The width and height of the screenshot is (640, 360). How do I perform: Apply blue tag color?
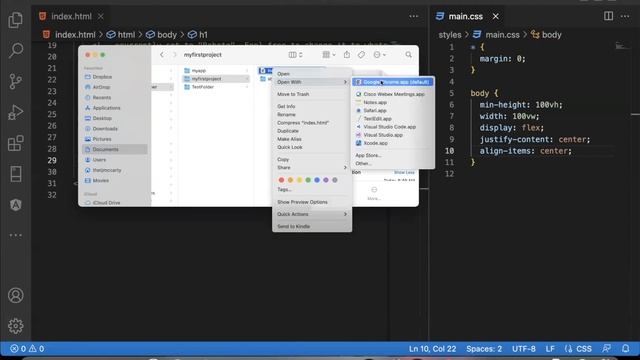pyautogui.click(x=317, y=180)
